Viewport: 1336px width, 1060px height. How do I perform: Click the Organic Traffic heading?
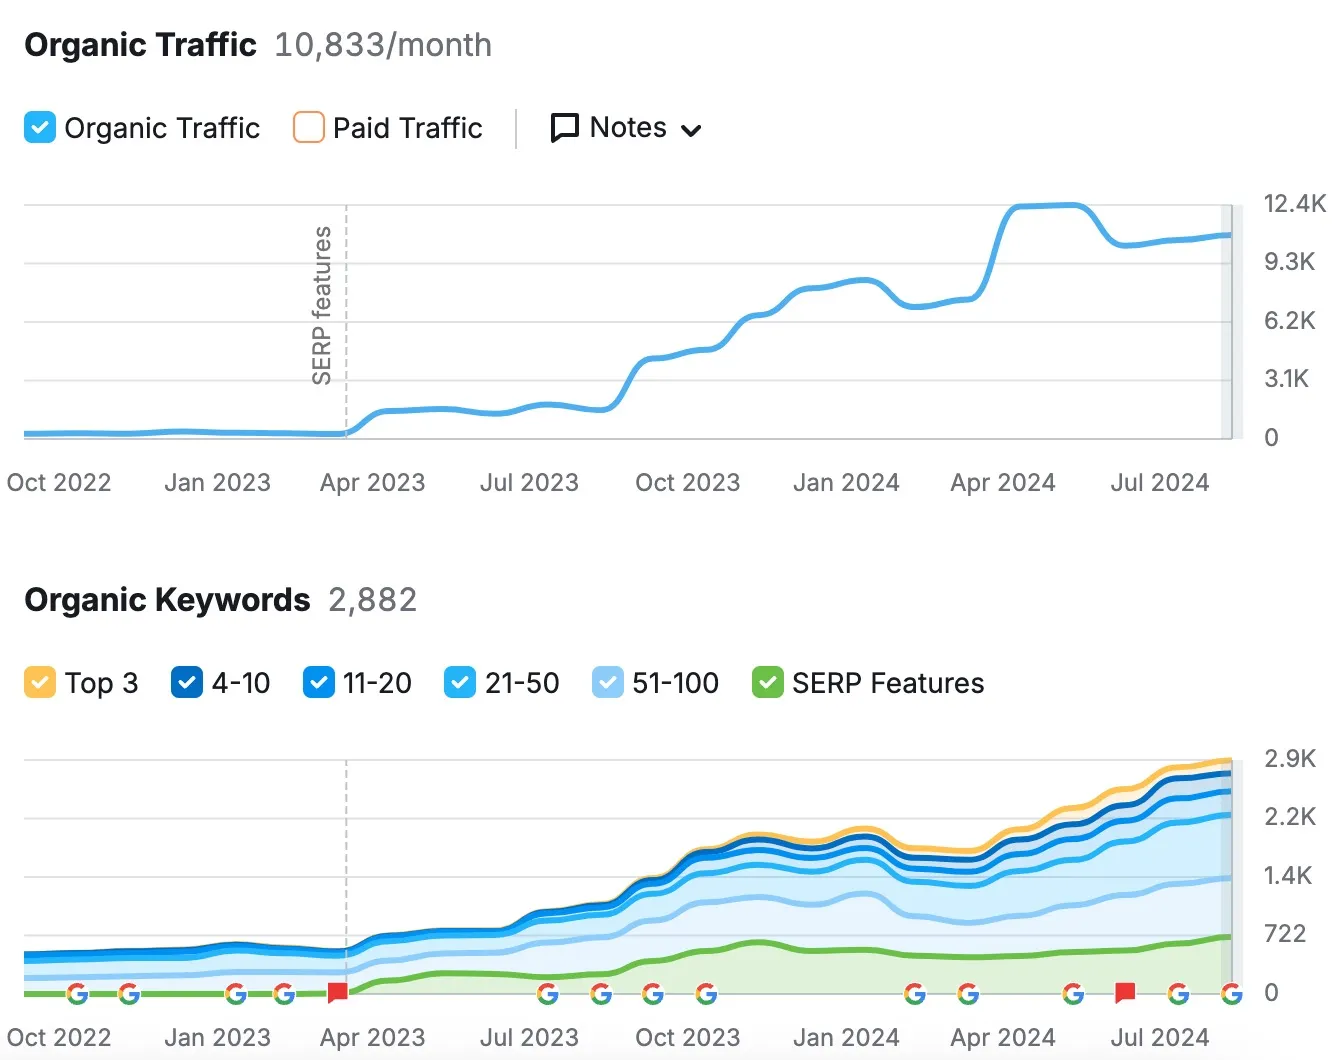140,45
